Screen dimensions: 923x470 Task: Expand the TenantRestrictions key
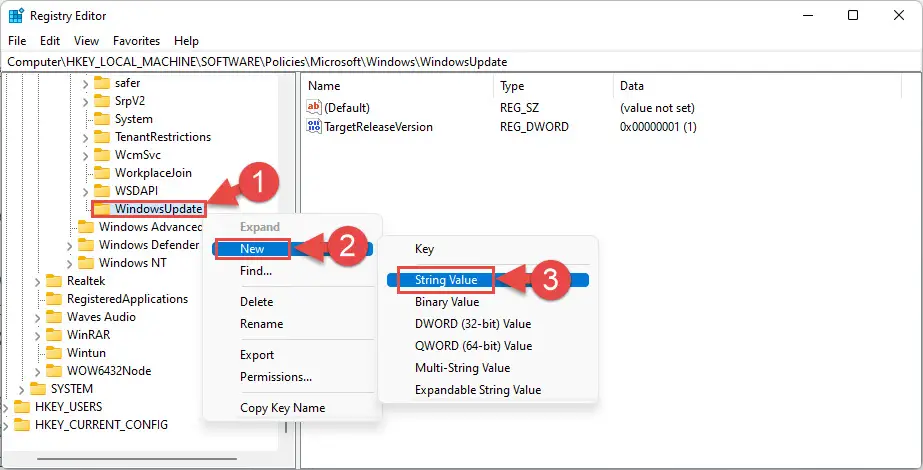(85, 137)
